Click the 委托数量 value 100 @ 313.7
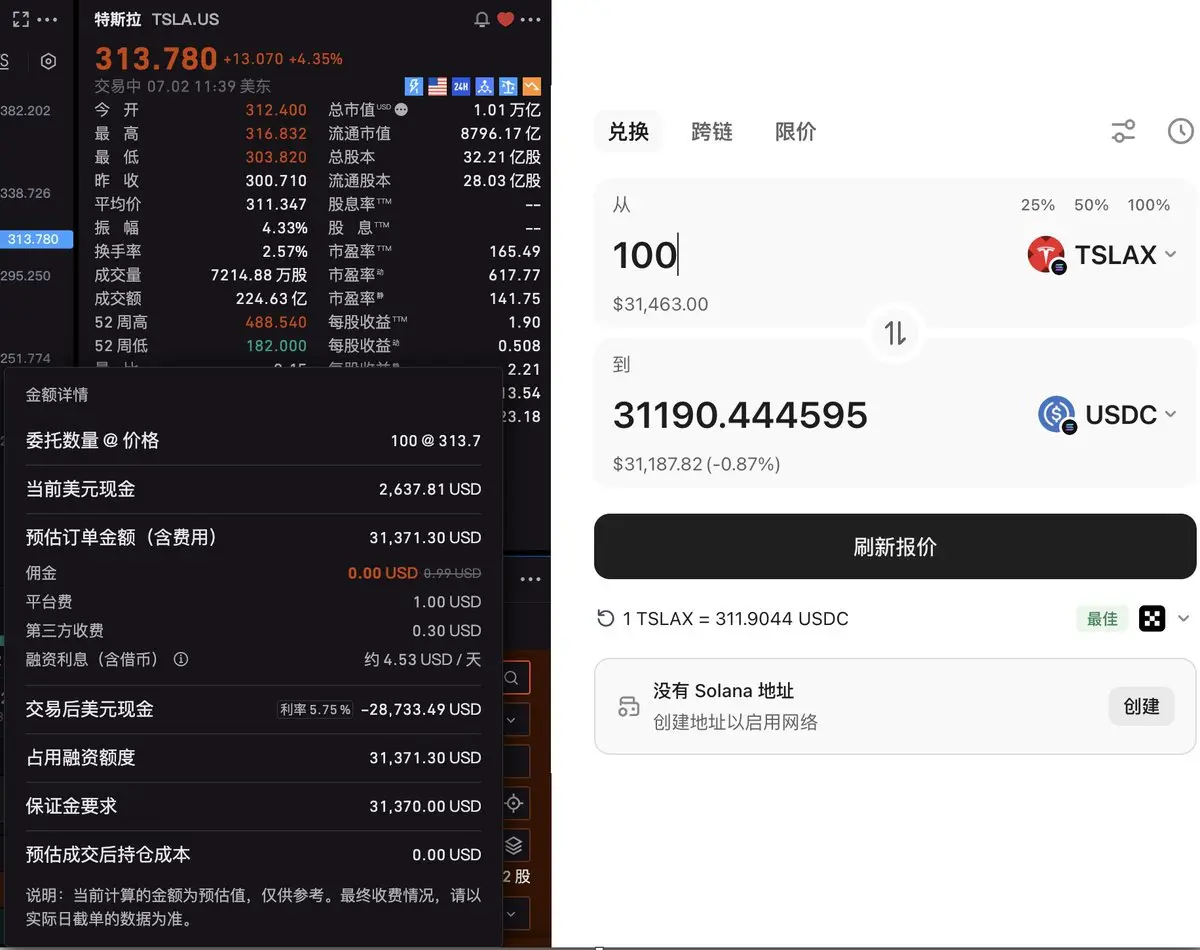This screenshot has width=1200, height=950. [x=436, y=441]
